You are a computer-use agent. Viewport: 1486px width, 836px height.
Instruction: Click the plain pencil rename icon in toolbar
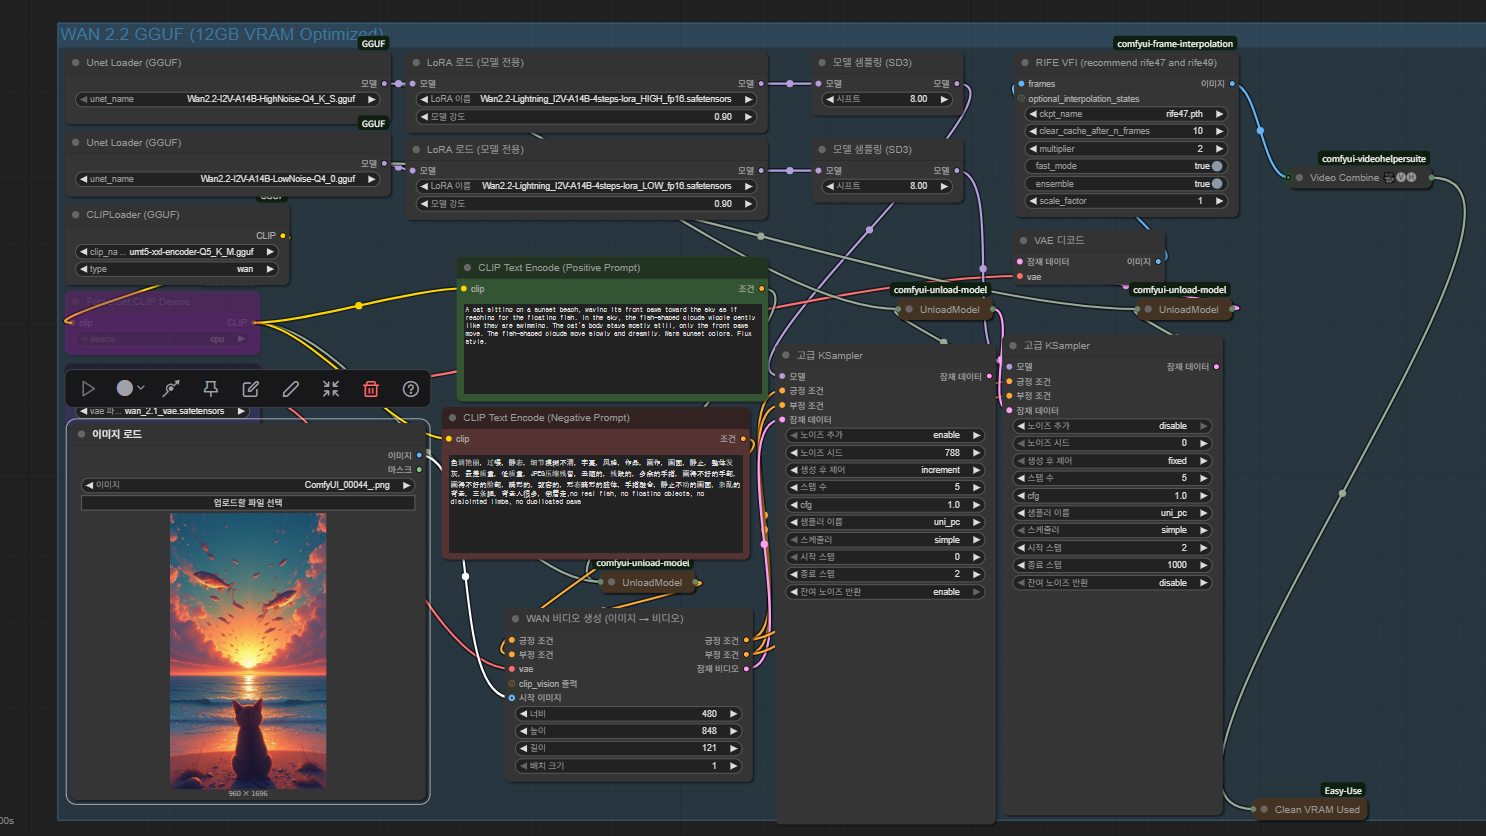point(291,388)
